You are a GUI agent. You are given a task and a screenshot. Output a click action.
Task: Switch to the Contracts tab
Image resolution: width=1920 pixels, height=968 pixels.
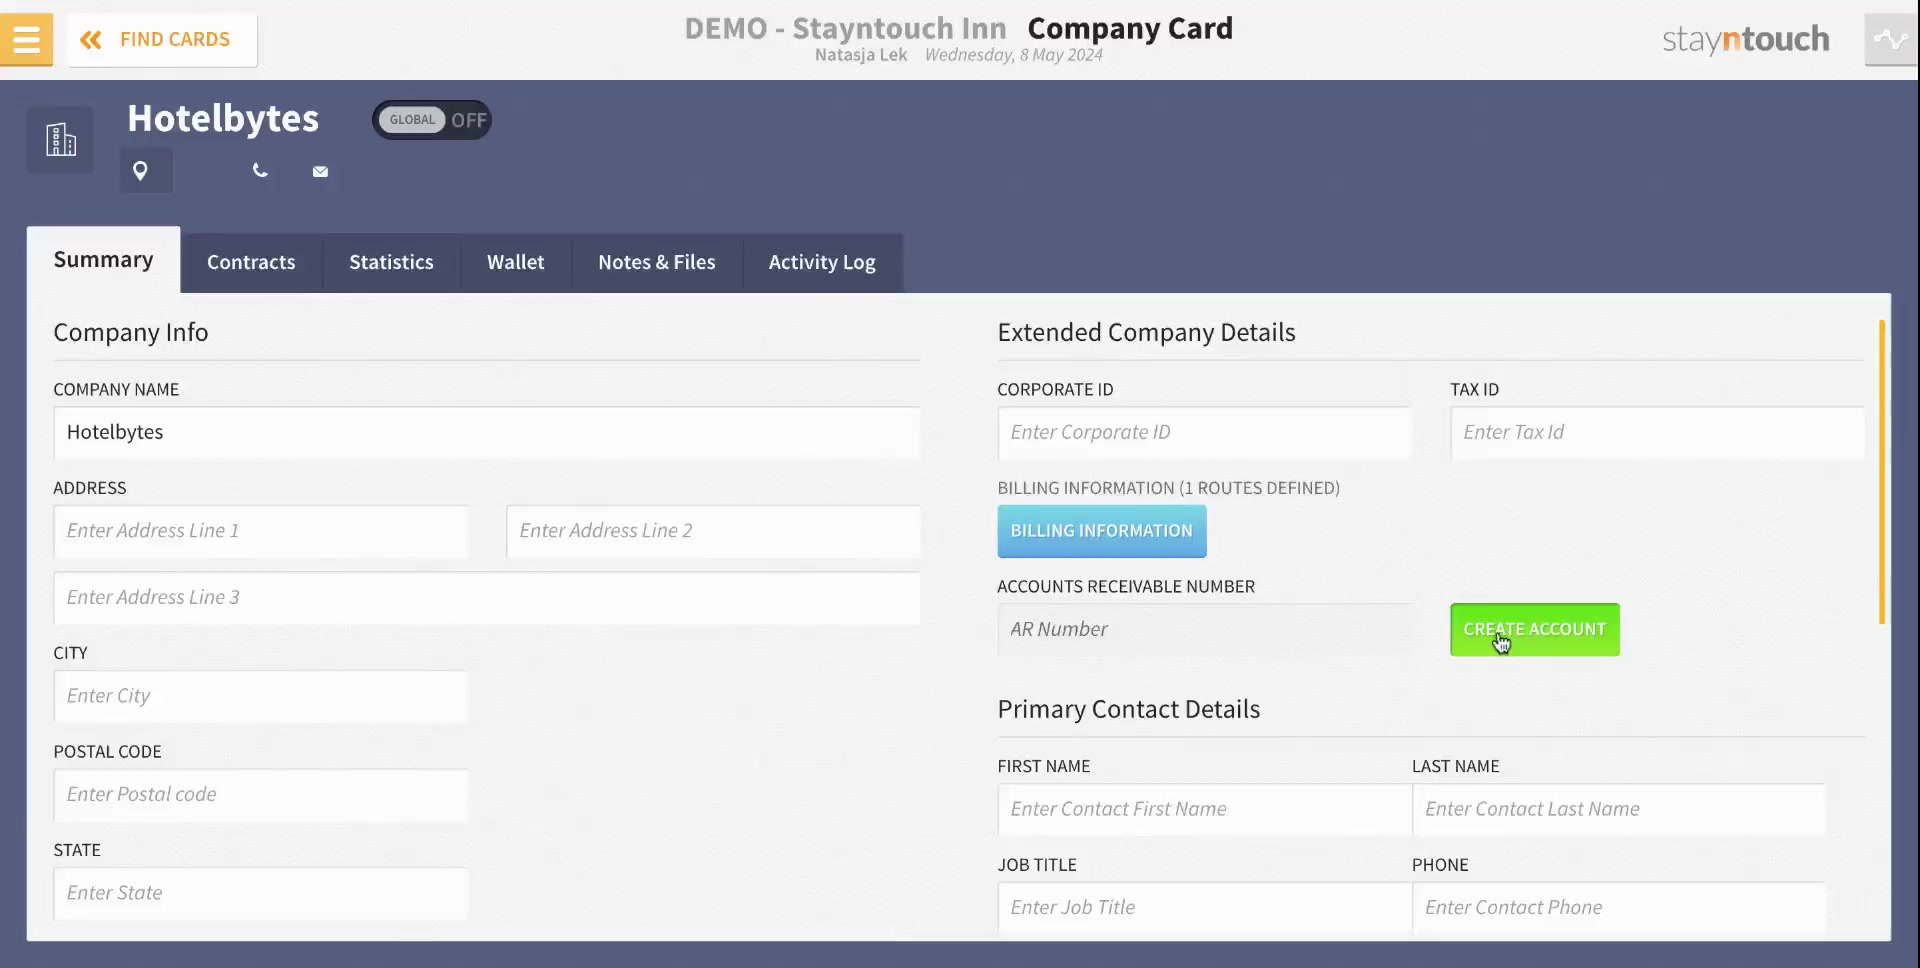pyautogui.click(x=251, y=262)
